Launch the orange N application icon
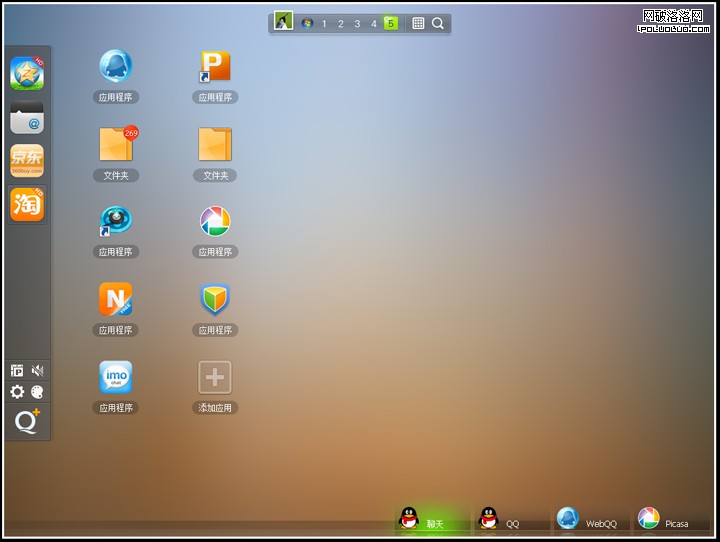The height and width of the screenshot is (542, 720). point(116,298)
